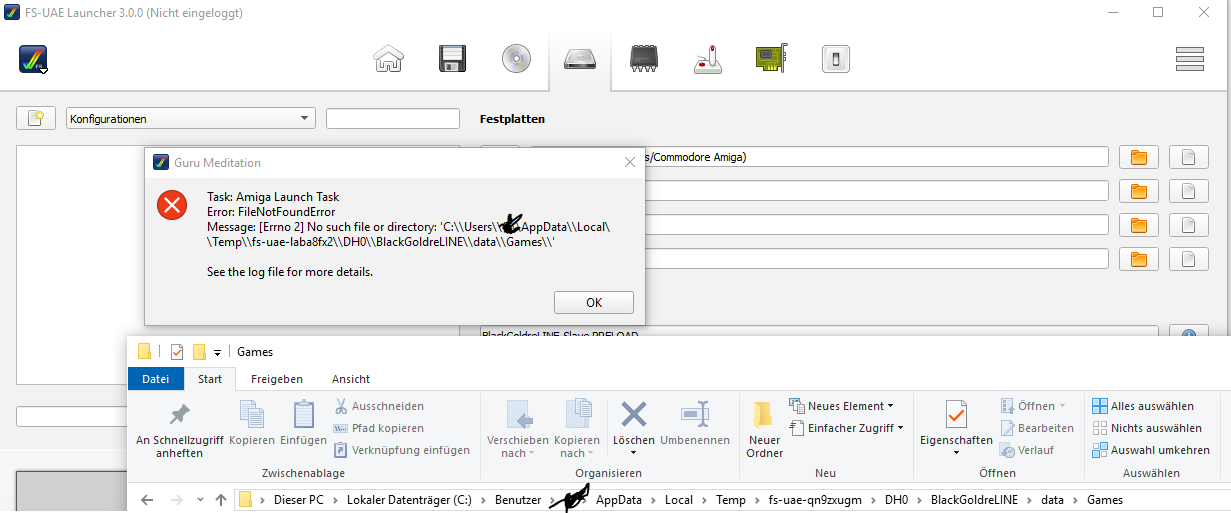
Task: Click Einfügen in the Explorer ribbon
Action: point(303,424)
